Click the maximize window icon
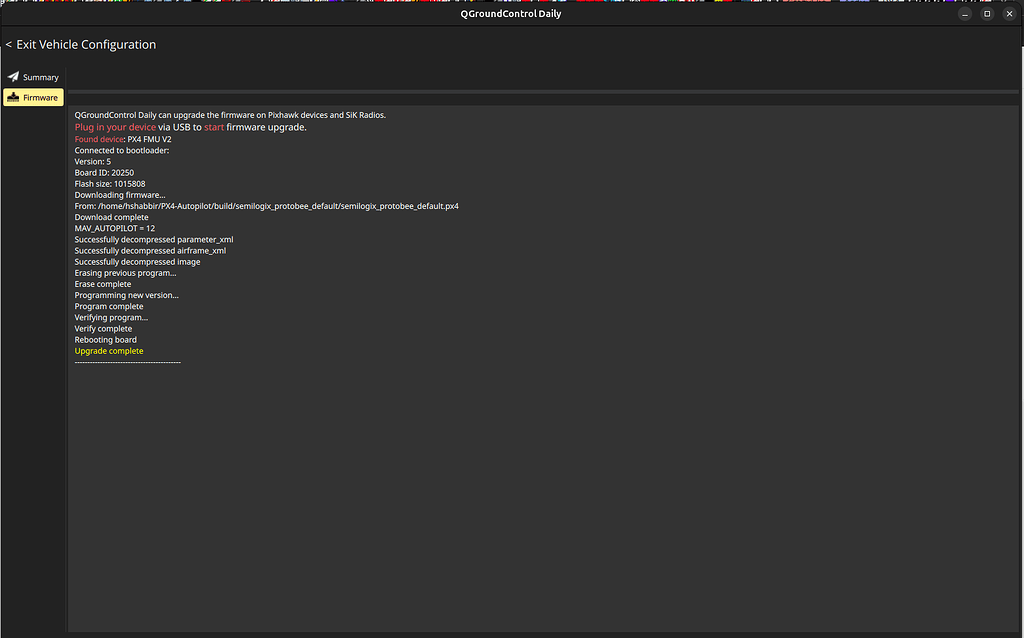The width and height of the screenshot is (1024, 638). pyautogui.click(x=987, y=13)
